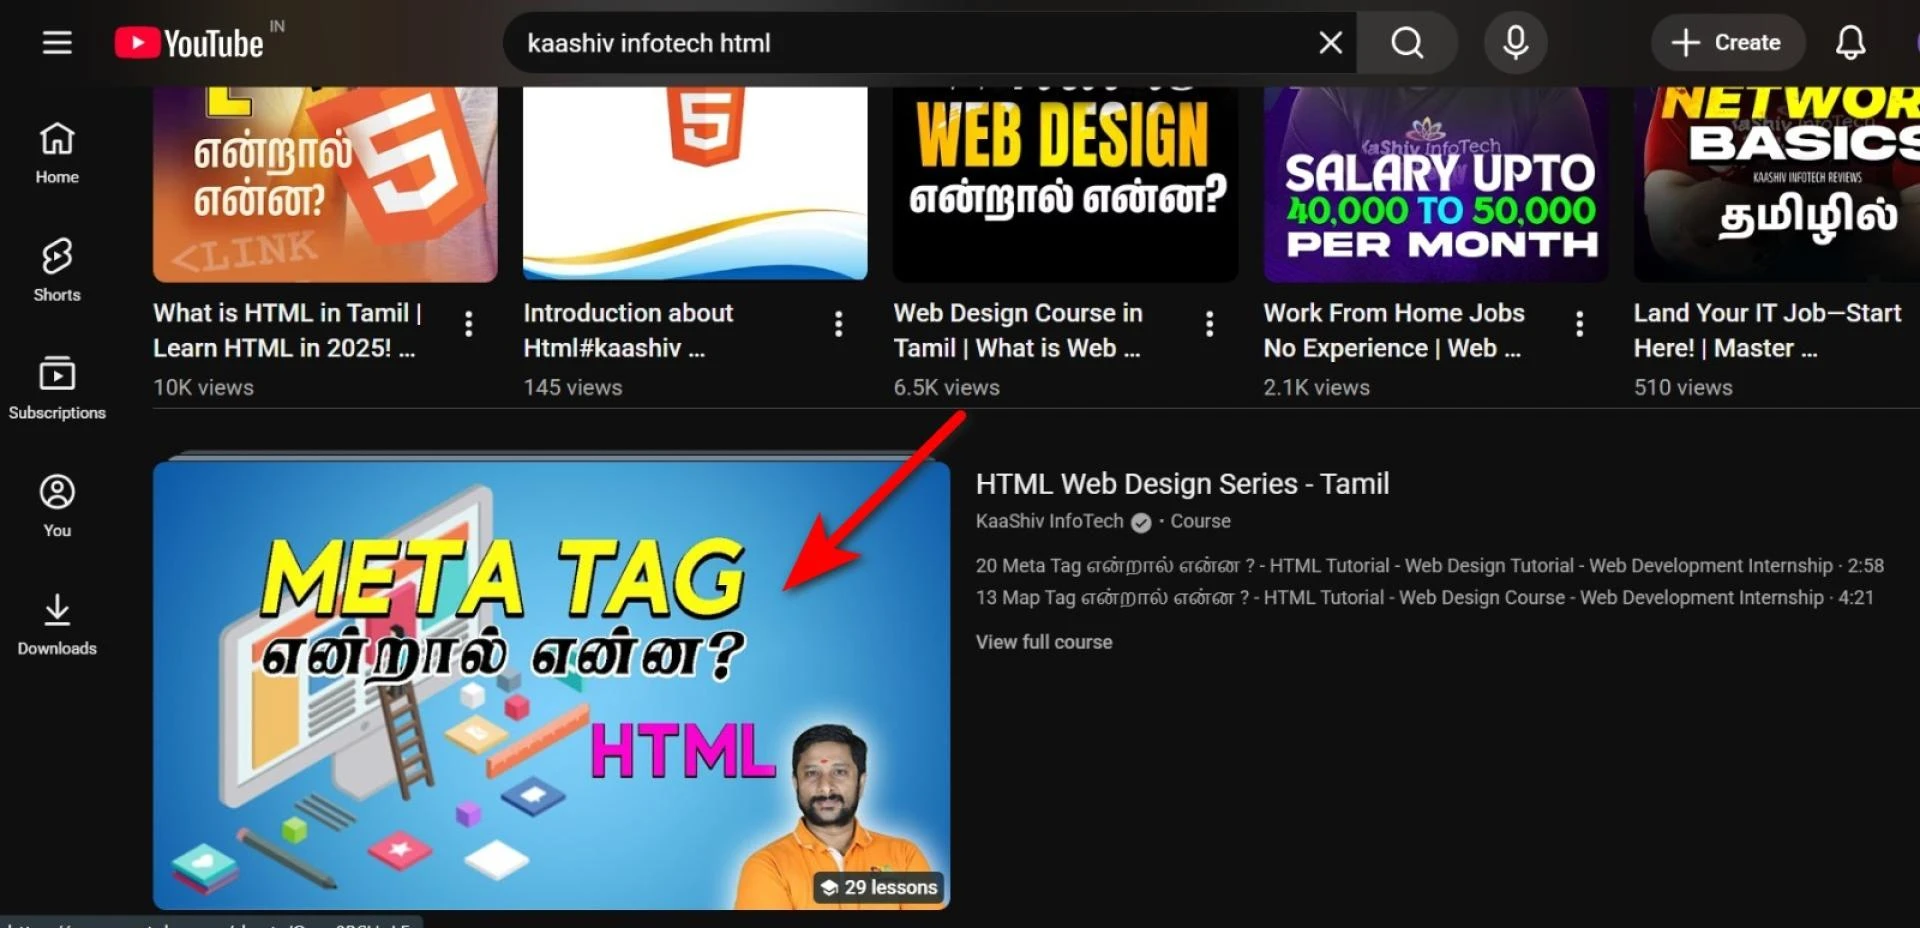Open the 13 Map Tag lesson row
This screenshot has width=1920, height=928.
point(1425,598)
